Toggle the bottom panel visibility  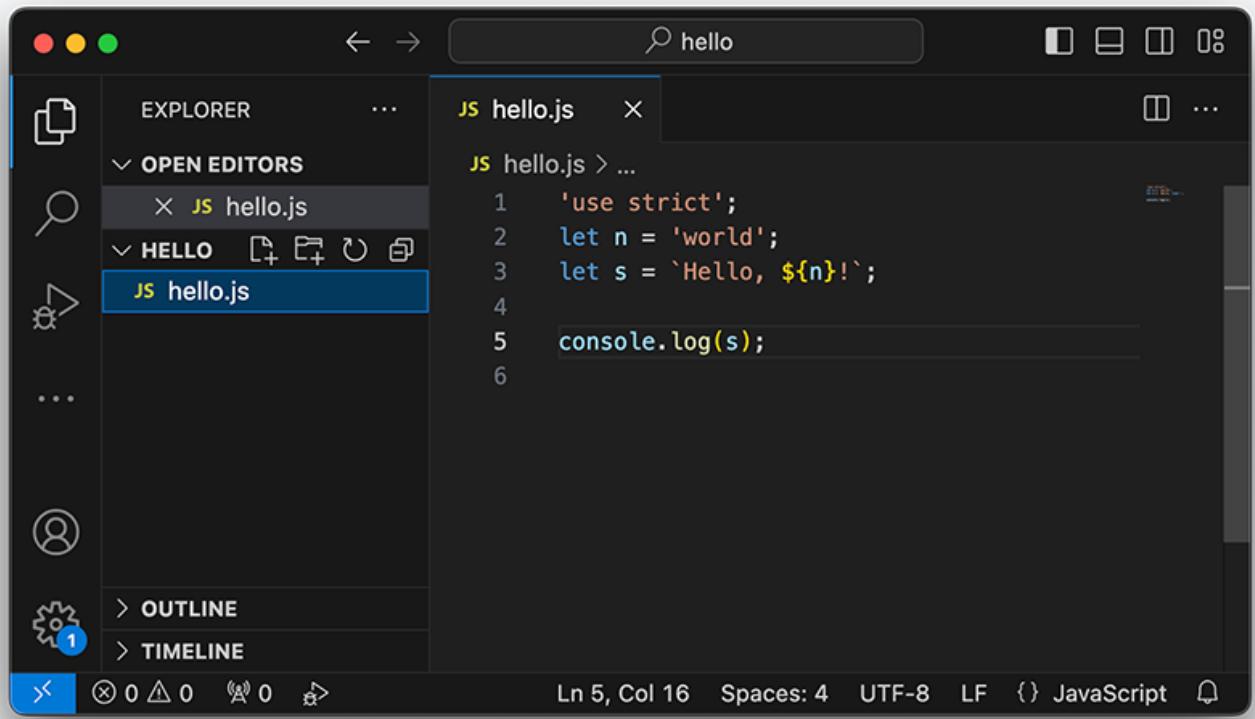[x=1109, y=41]
